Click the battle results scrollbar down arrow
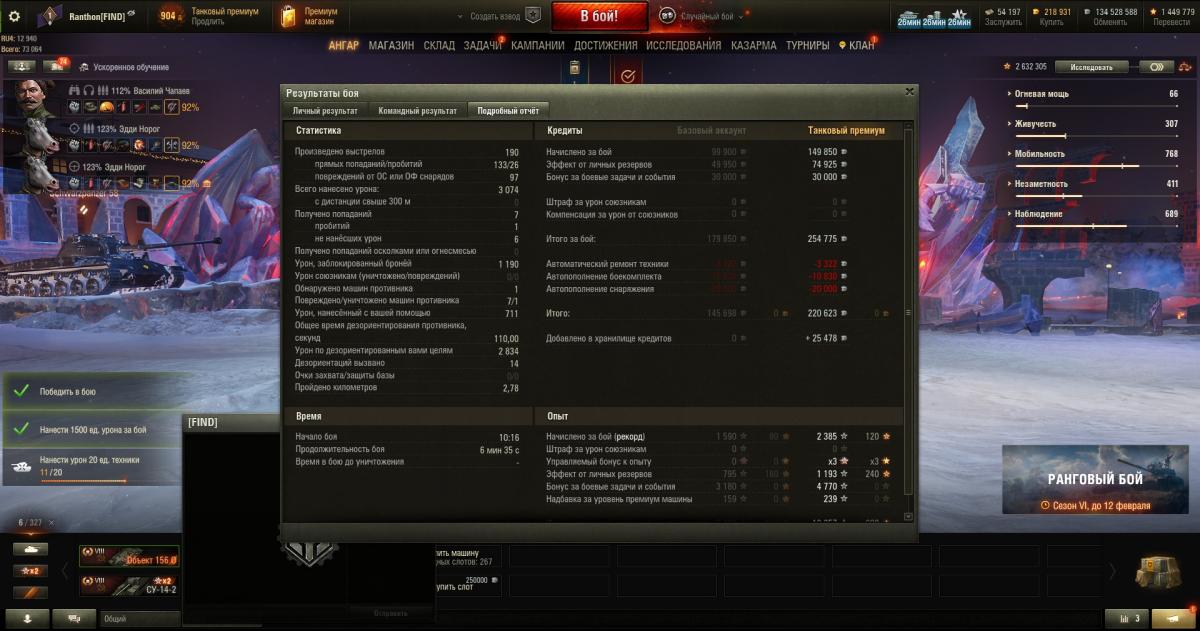The height and width of the screenshot is (631, 1200). (x=907, y=517)
